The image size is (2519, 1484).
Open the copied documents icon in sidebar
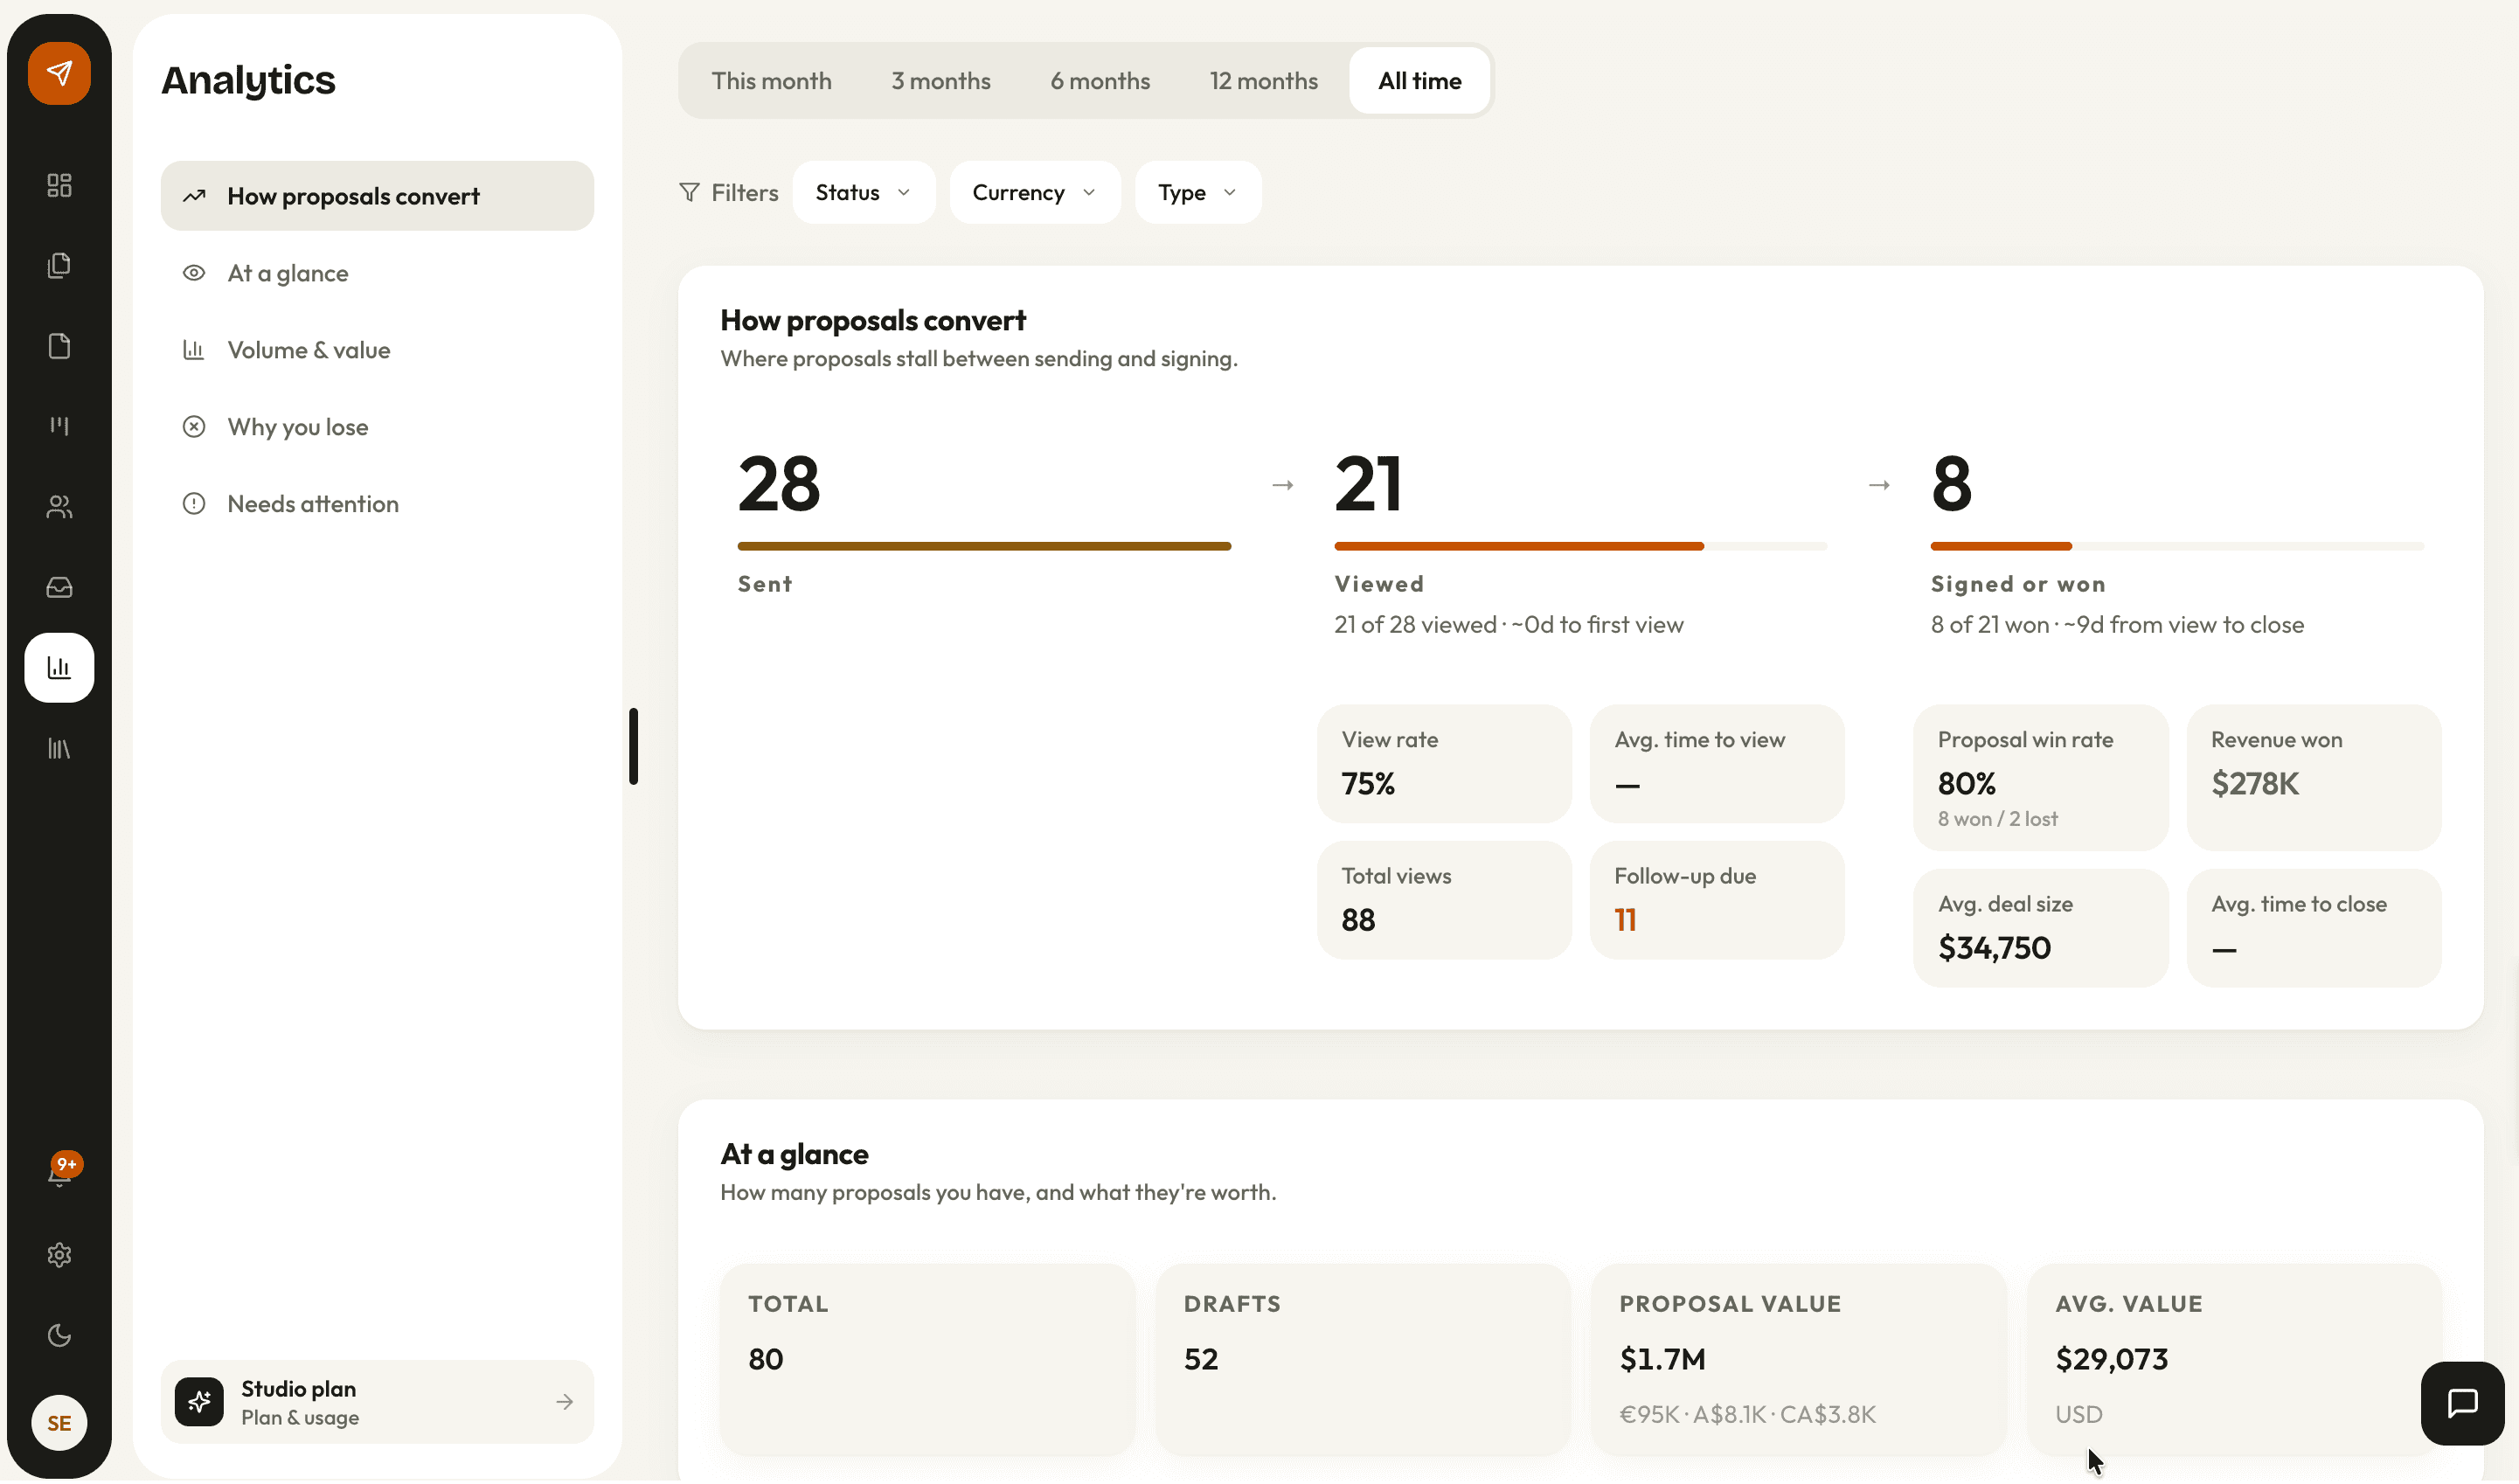(x=59, y=266)
